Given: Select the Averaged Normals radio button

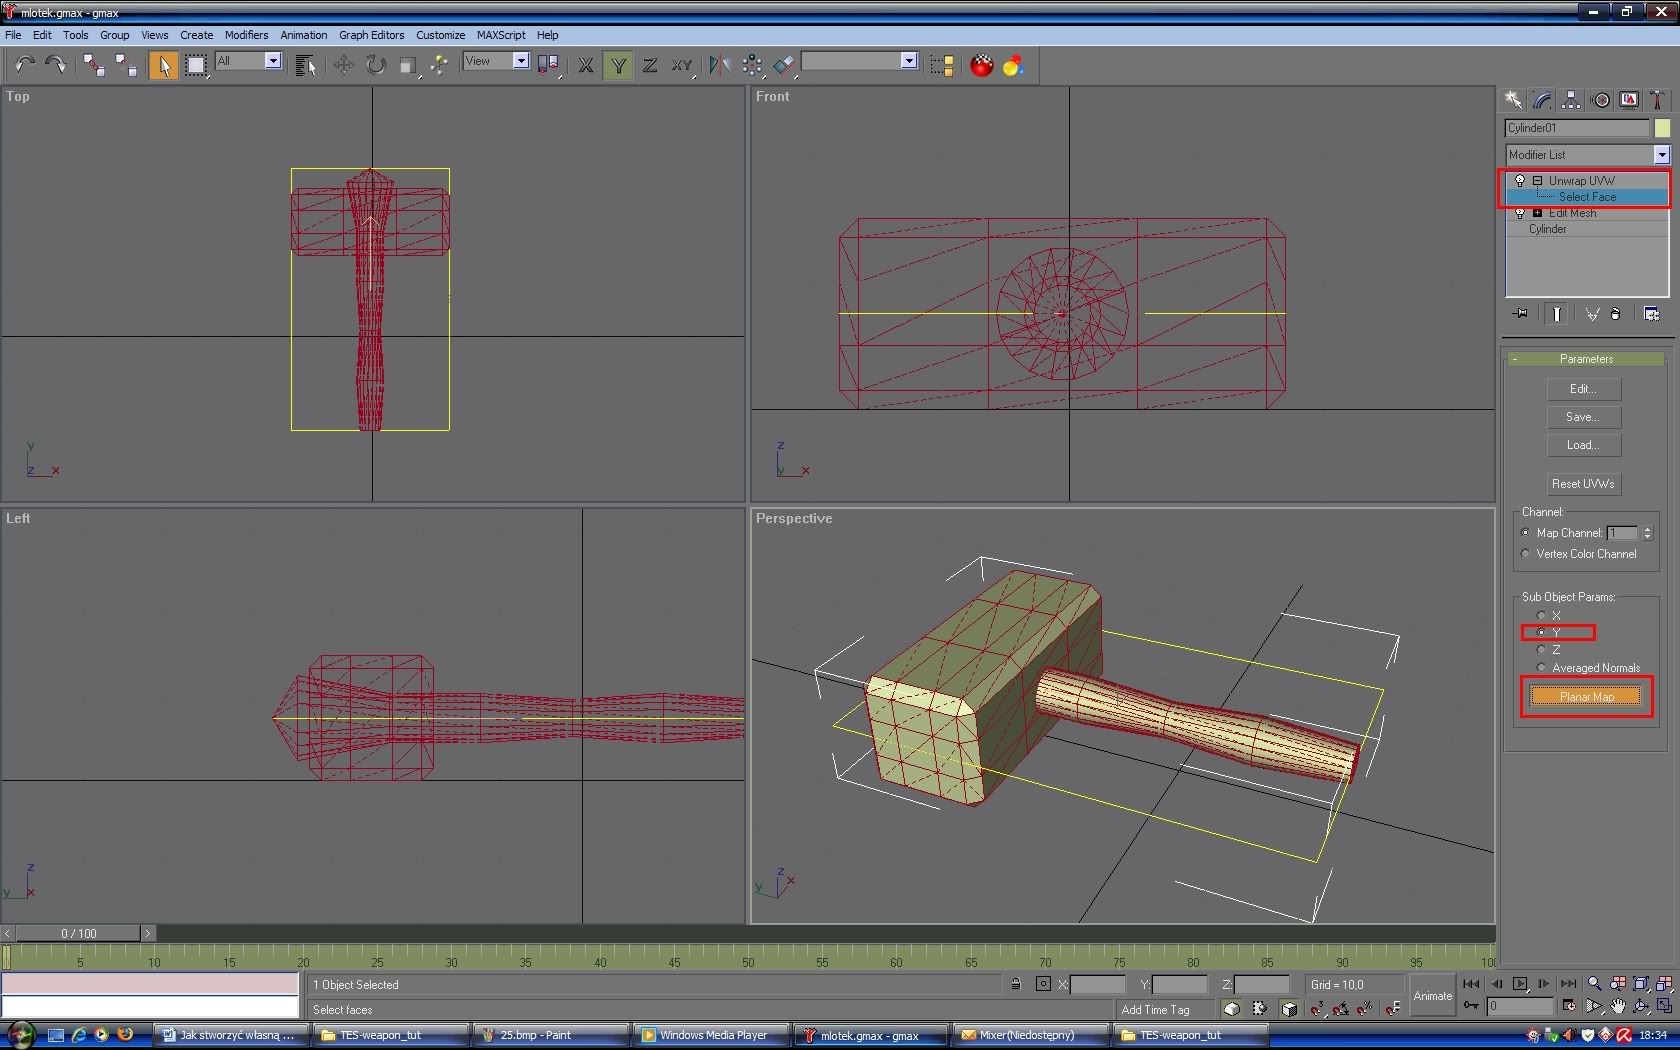Looking at the screenshot, I should coord(1541,668).
